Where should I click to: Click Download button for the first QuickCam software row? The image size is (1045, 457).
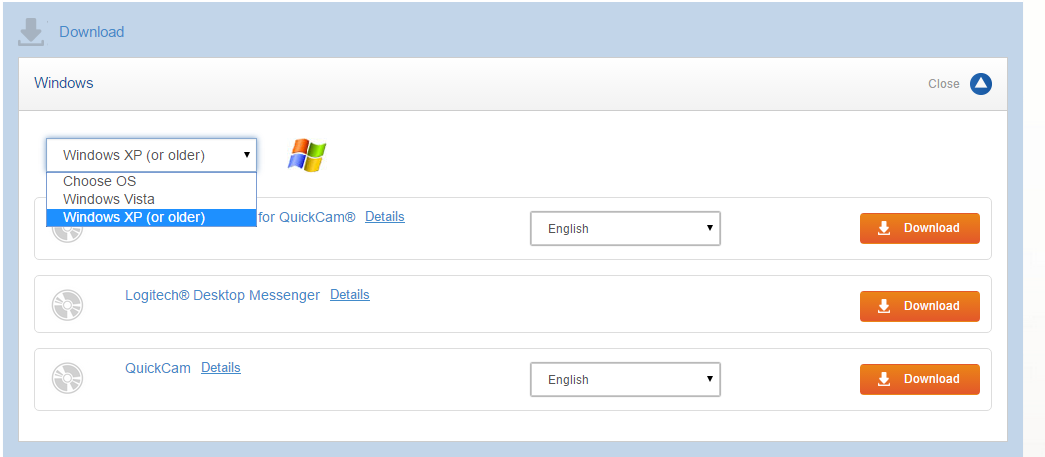click(920, 228)
